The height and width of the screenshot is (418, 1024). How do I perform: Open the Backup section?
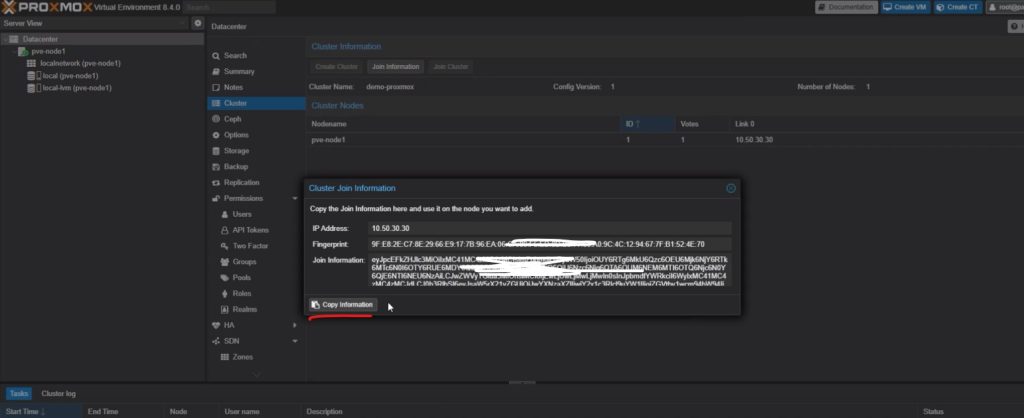pos(236,167)
